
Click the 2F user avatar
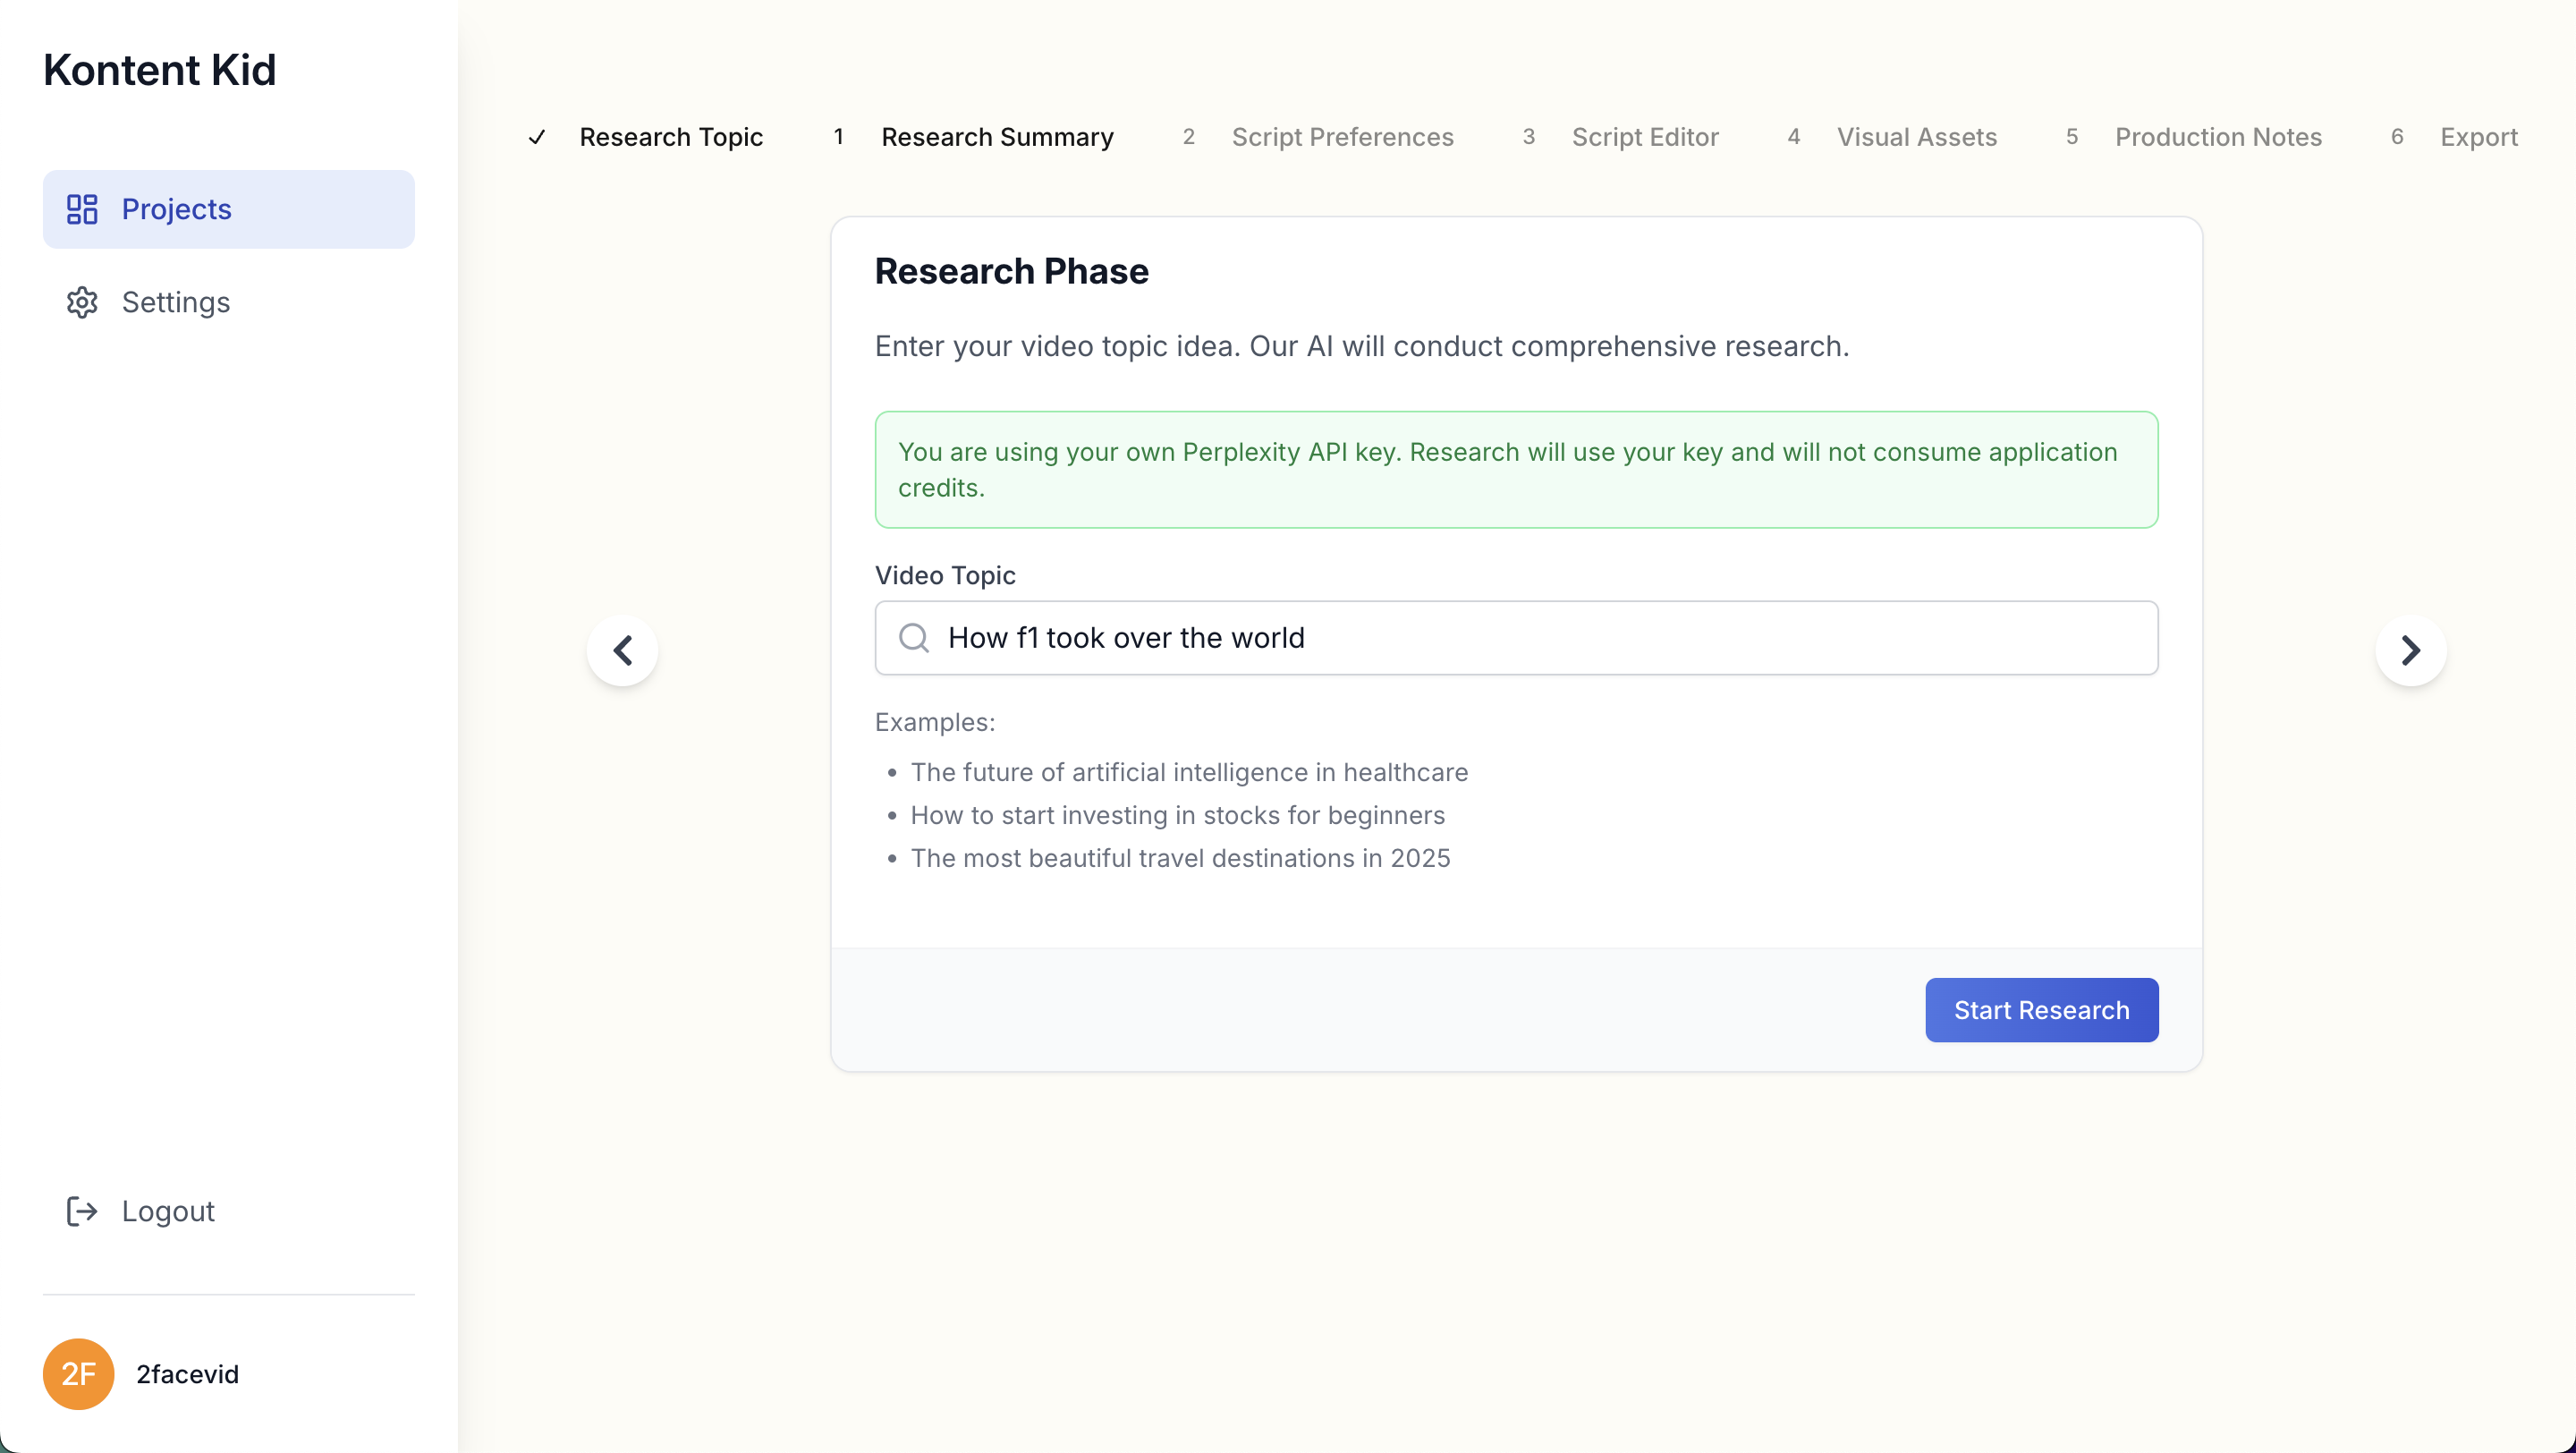pos(78,1374)
